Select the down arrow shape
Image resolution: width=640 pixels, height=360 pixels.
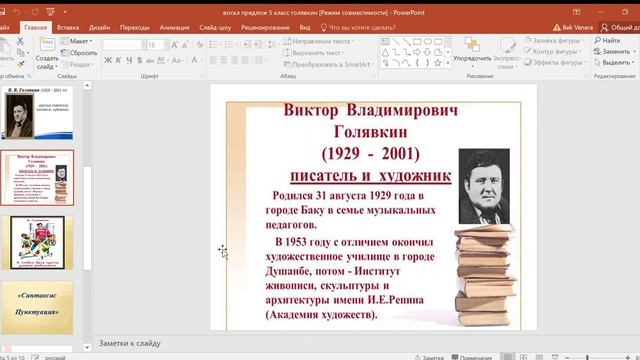pyautogui.click(x=427, y=52)
